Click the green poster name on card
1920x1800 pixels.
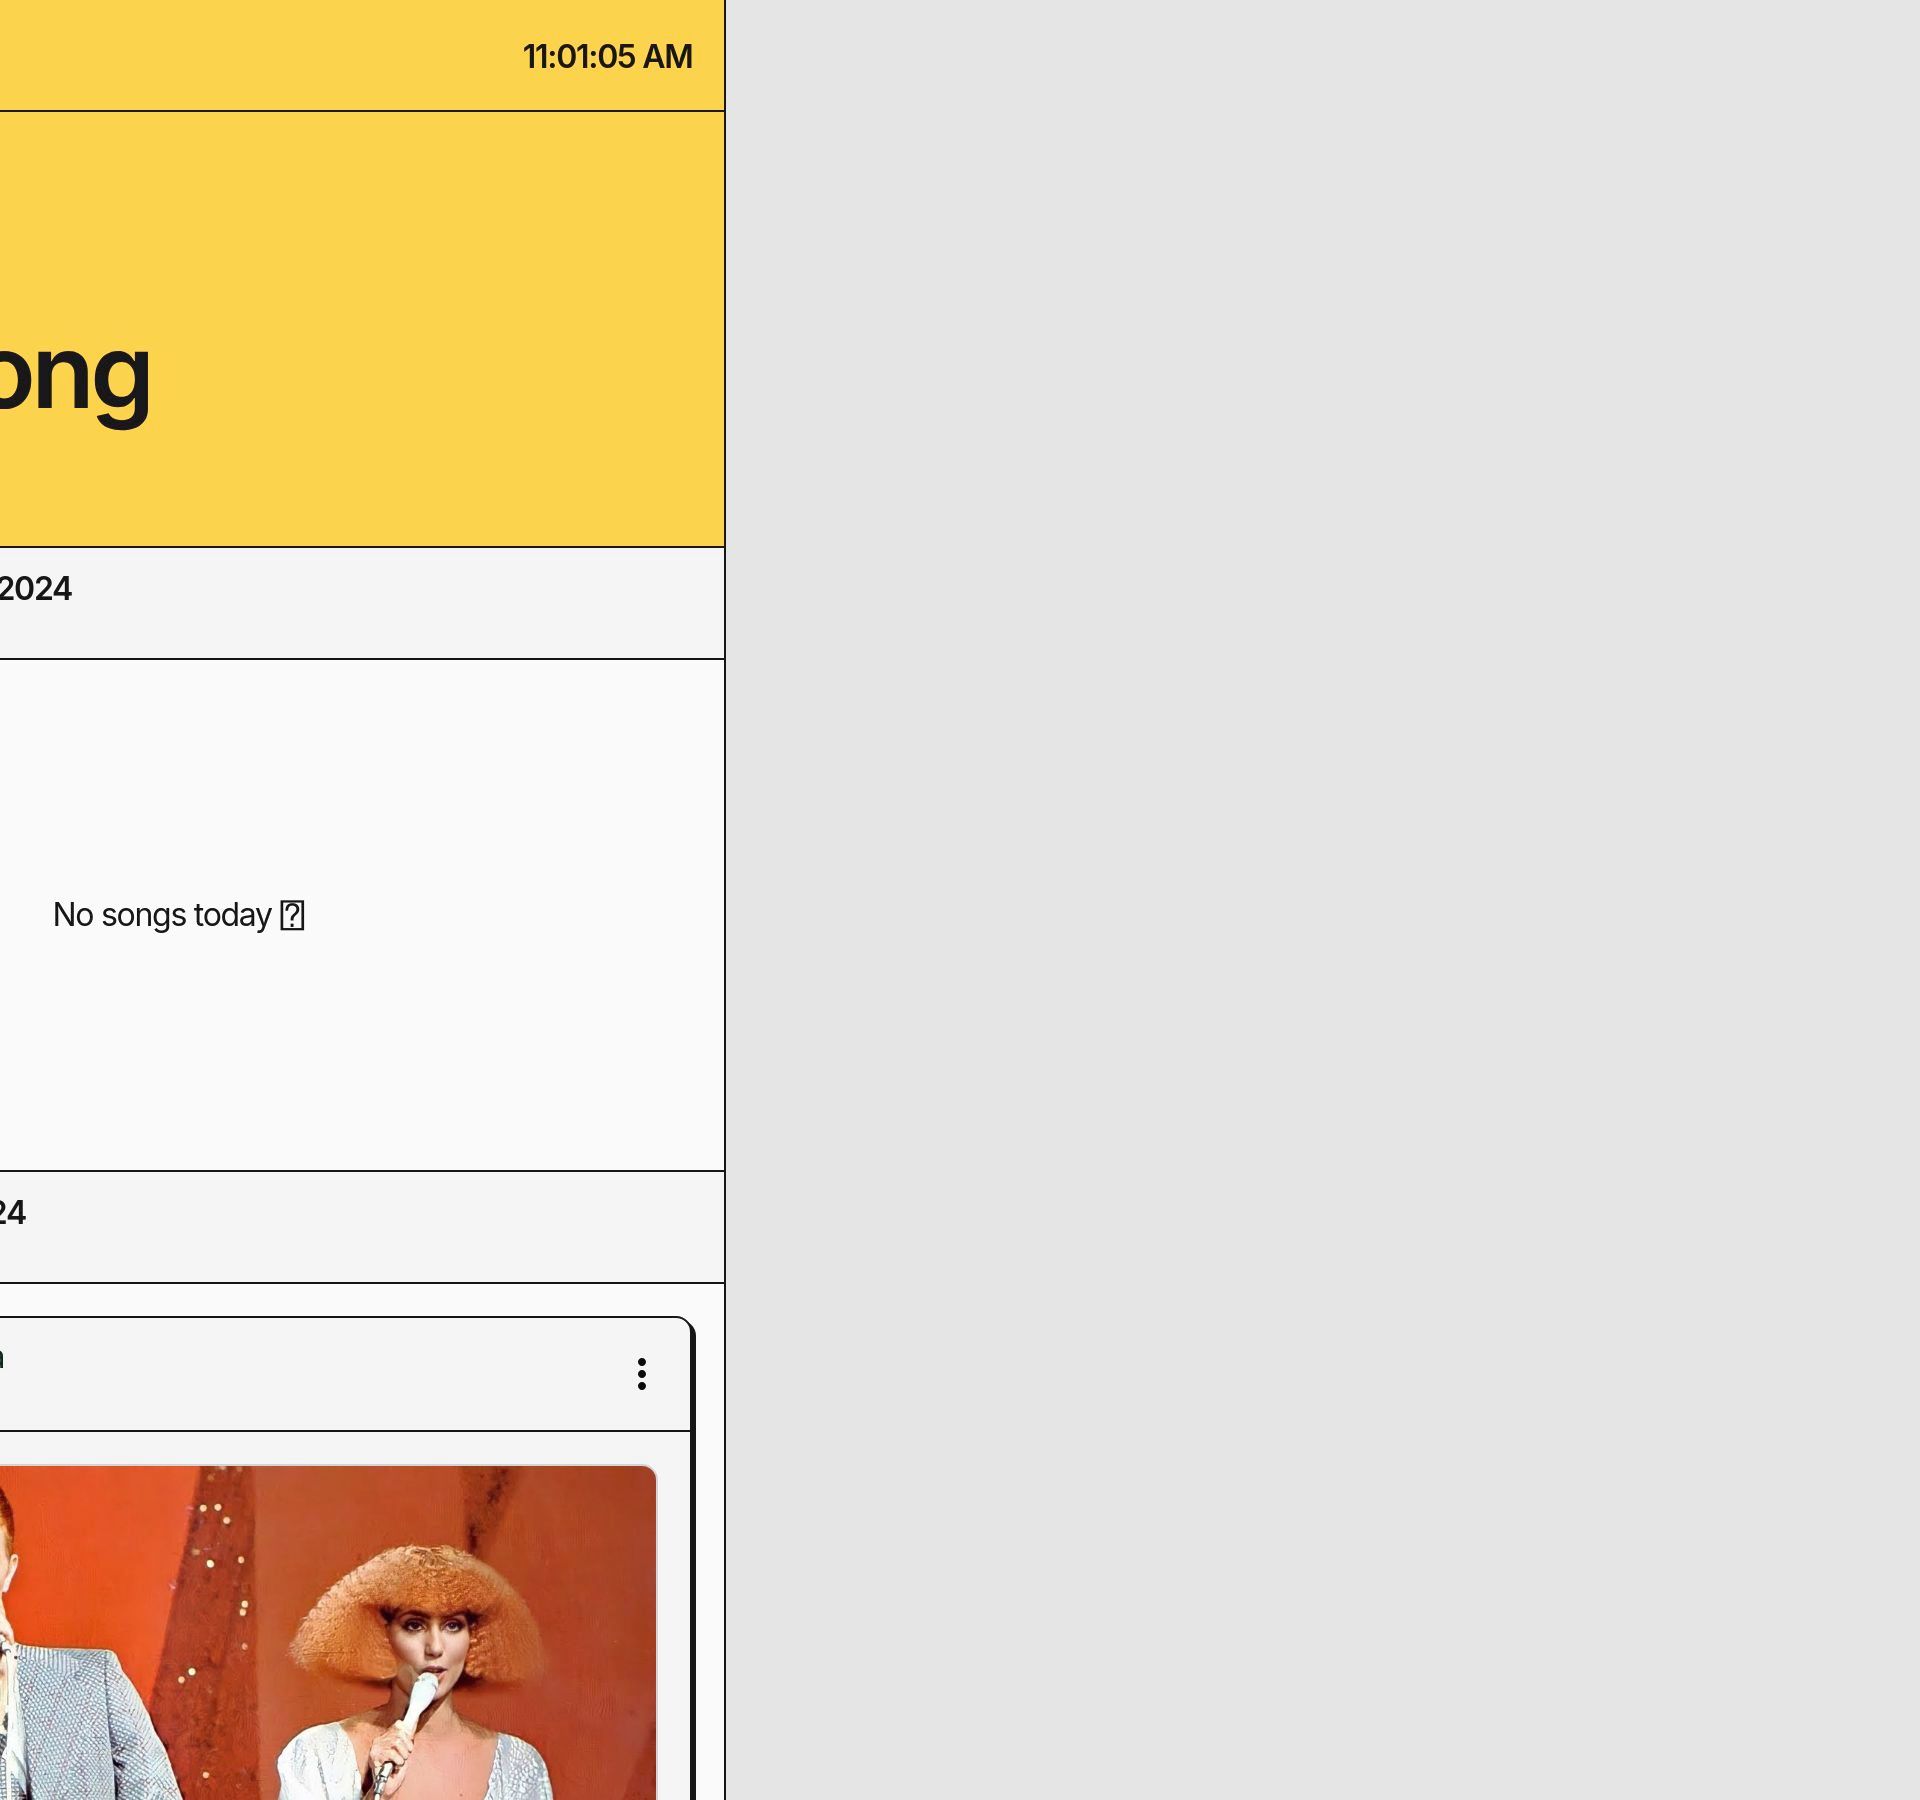click(x=1, y=1358)
